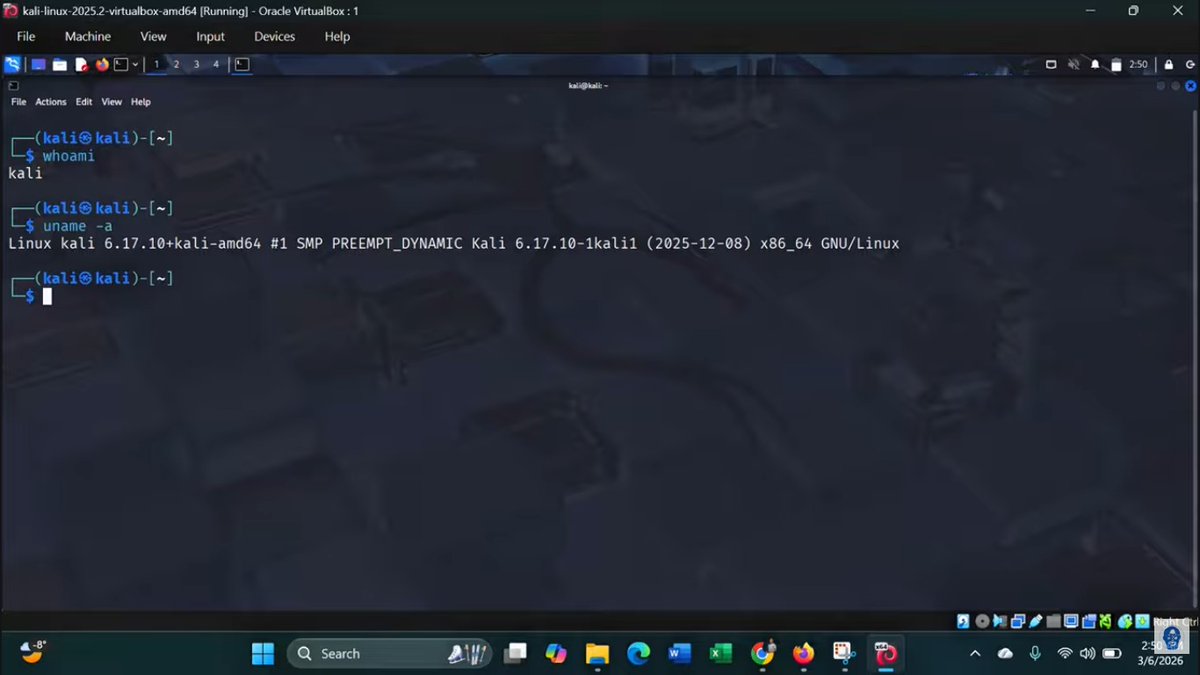The width and height of the screenshot is (1200, 675).
Task: Click VirtualBox USB status icon
Action: tap(1035, 621)
